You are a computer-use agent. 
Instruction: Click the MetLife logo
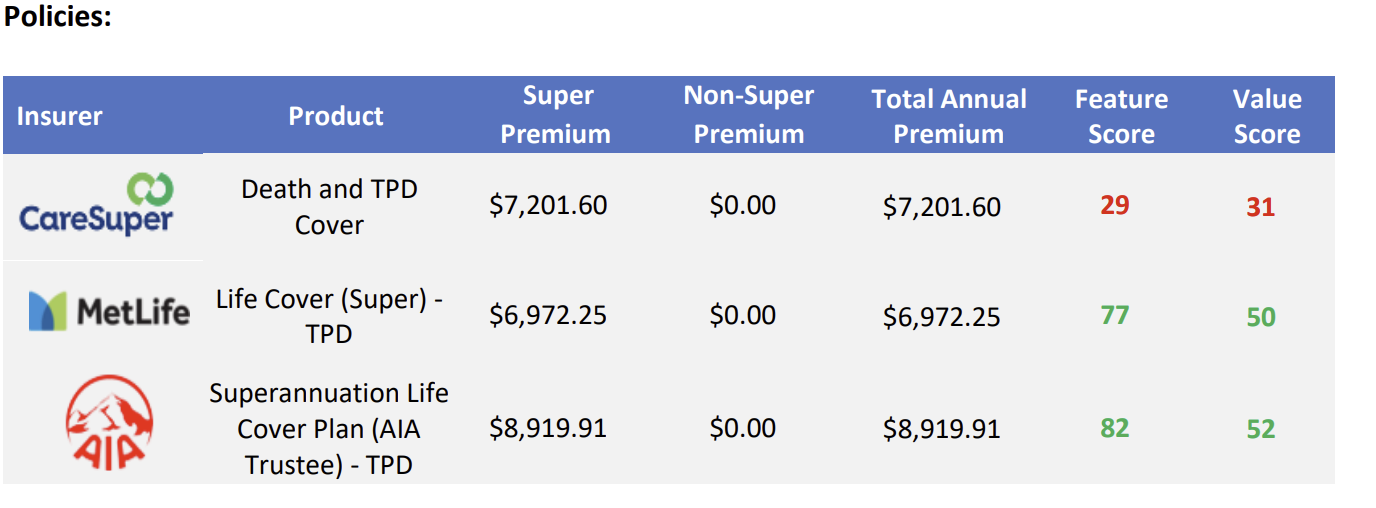click(x=109, y=312)
